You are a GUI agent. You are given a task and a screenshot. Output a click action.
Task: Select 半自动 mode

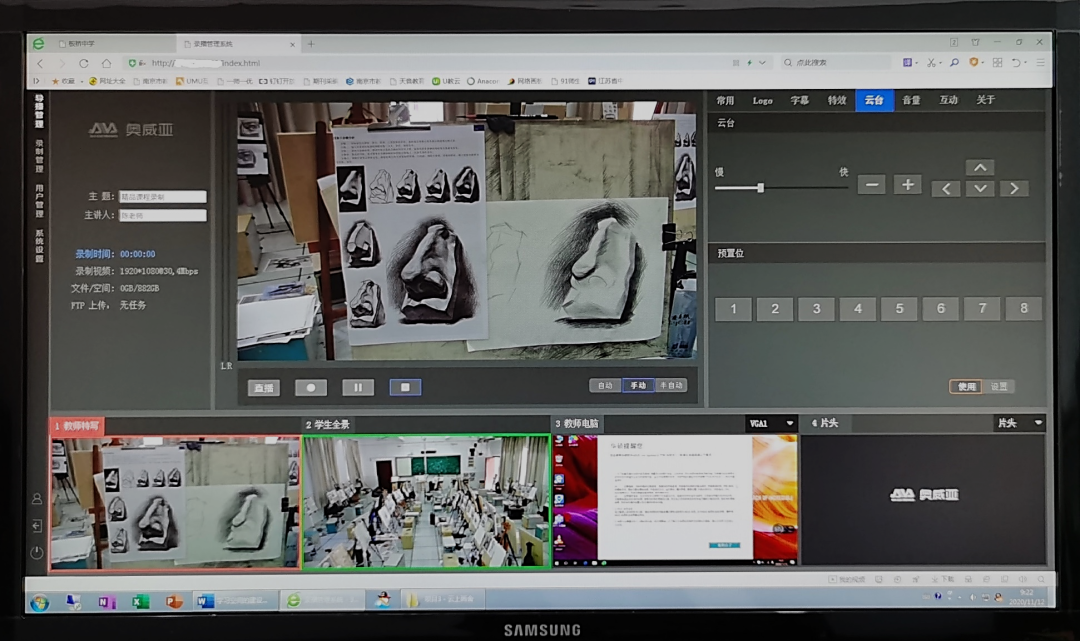coord(671,386)
